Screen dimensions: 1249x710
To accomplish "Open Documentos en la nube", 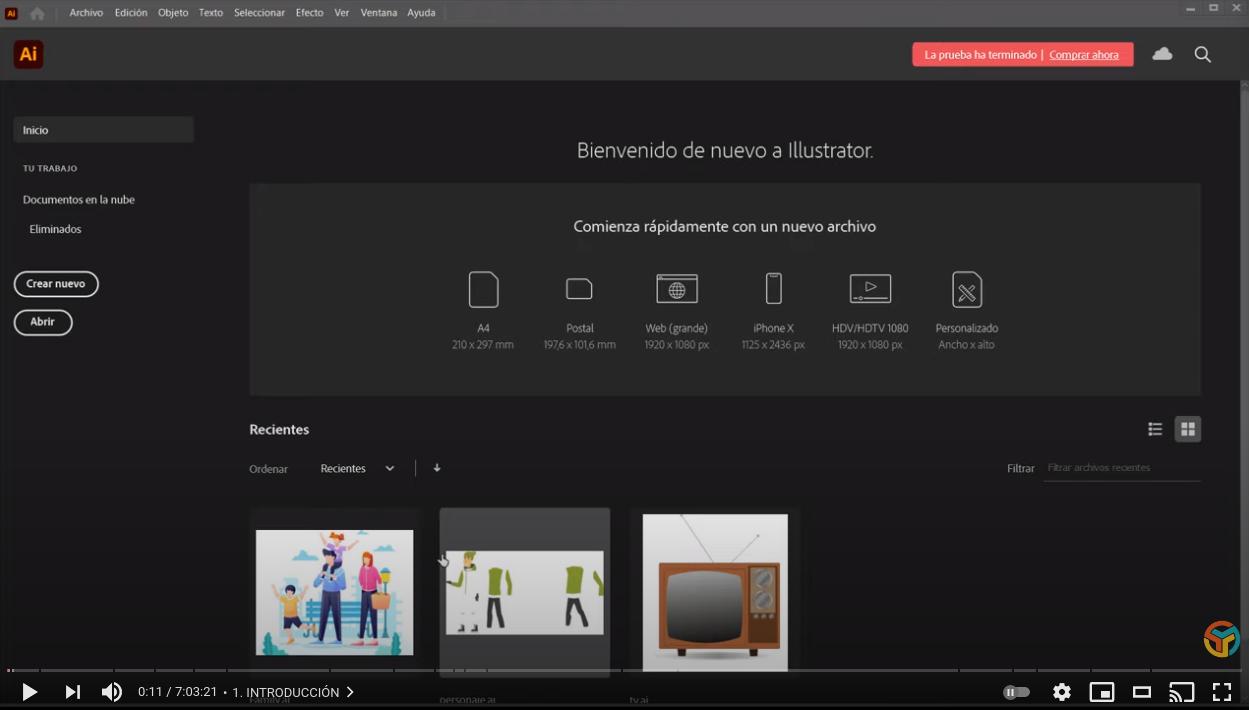I will pyautogui.click(x=79, y=200).
